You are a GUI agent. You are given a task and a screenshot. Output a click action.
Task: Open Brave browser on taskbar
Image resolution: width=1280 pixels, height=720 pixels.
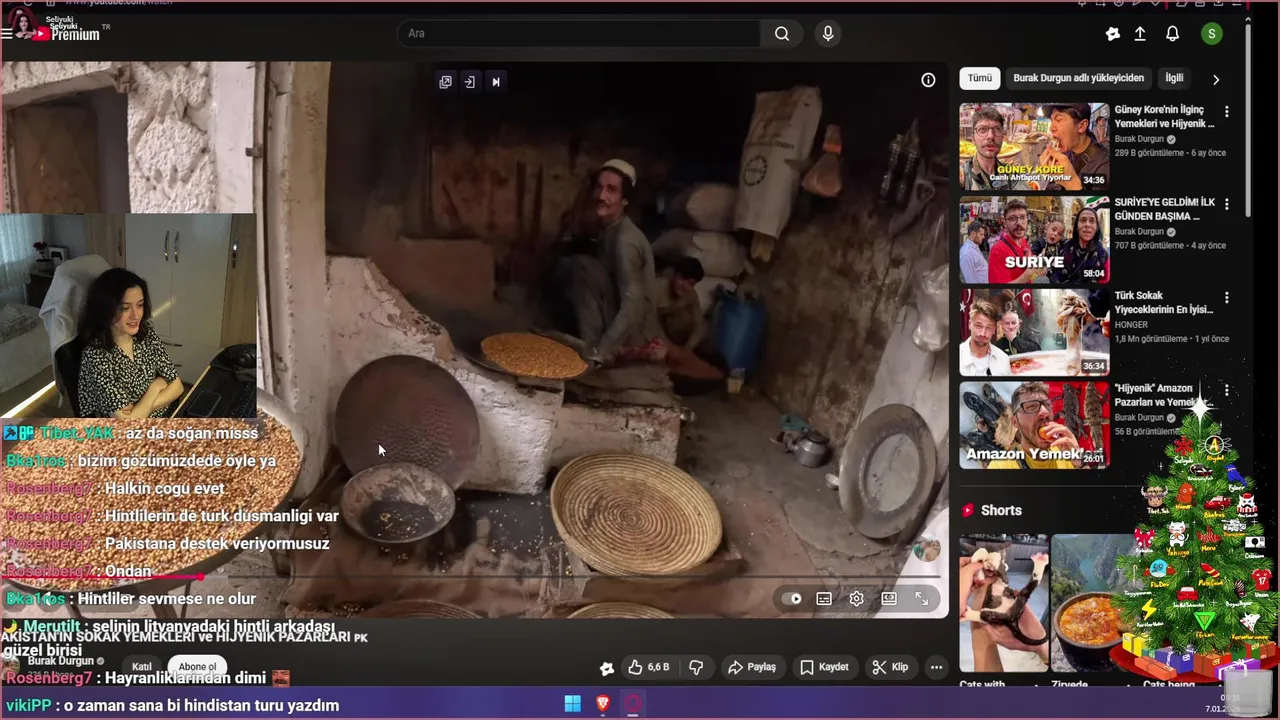click(x=602, y=703)
